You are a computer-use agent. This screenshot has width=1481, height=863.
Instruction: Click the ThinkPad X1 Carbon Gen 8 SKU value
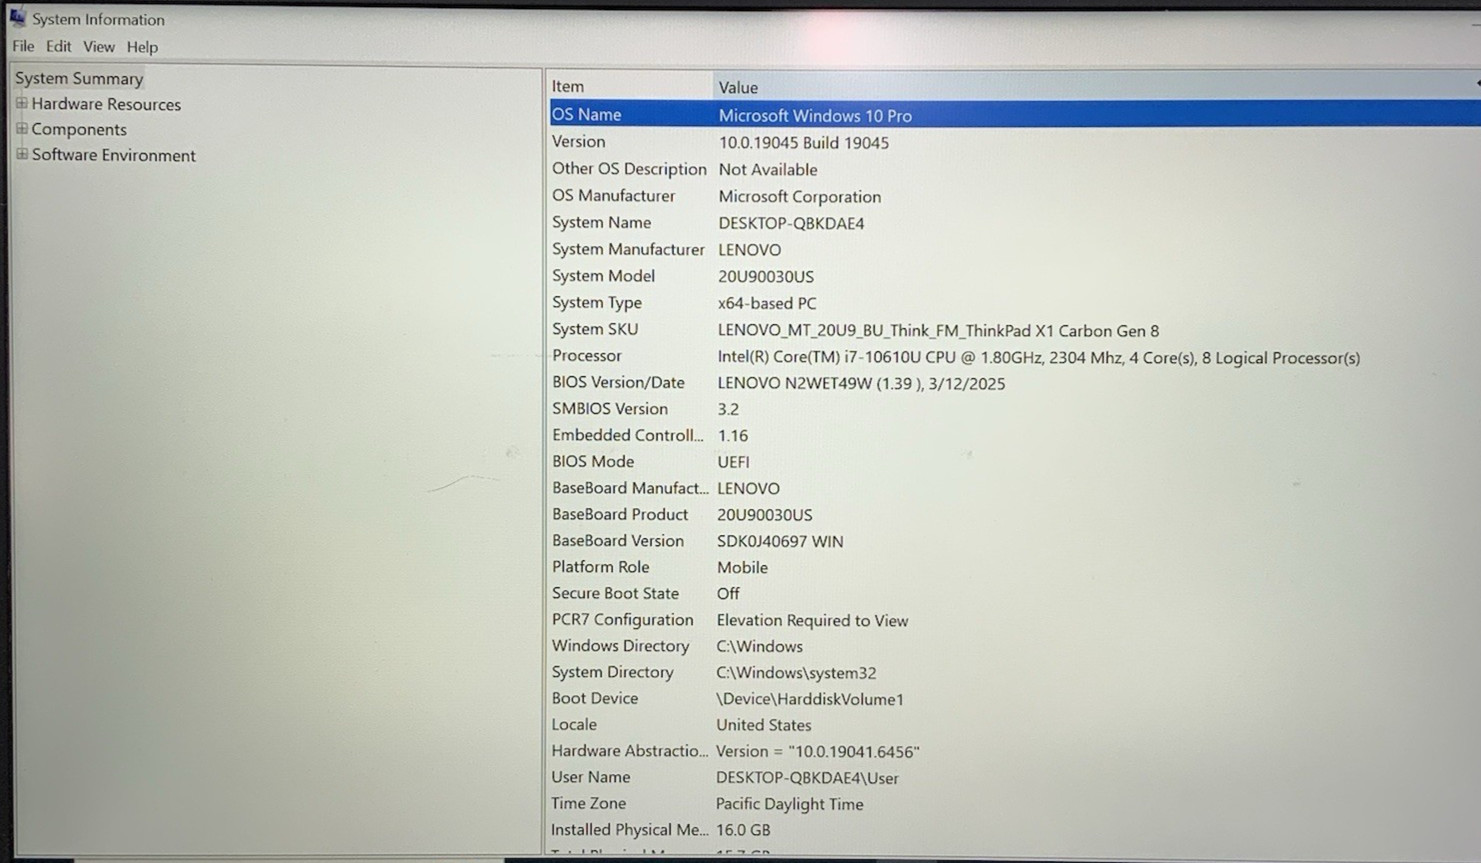point(938,331)
